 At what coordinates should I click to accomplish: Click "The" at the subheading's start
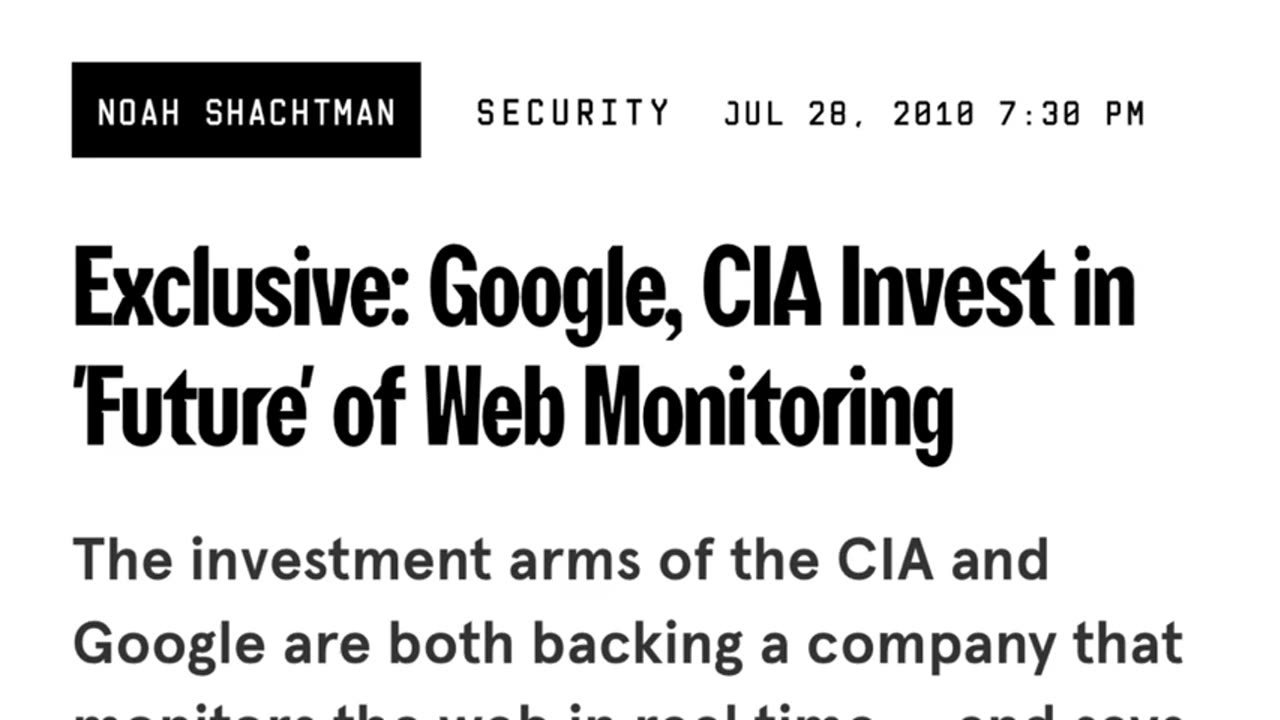pyautogui.click(x=123, y=560)
